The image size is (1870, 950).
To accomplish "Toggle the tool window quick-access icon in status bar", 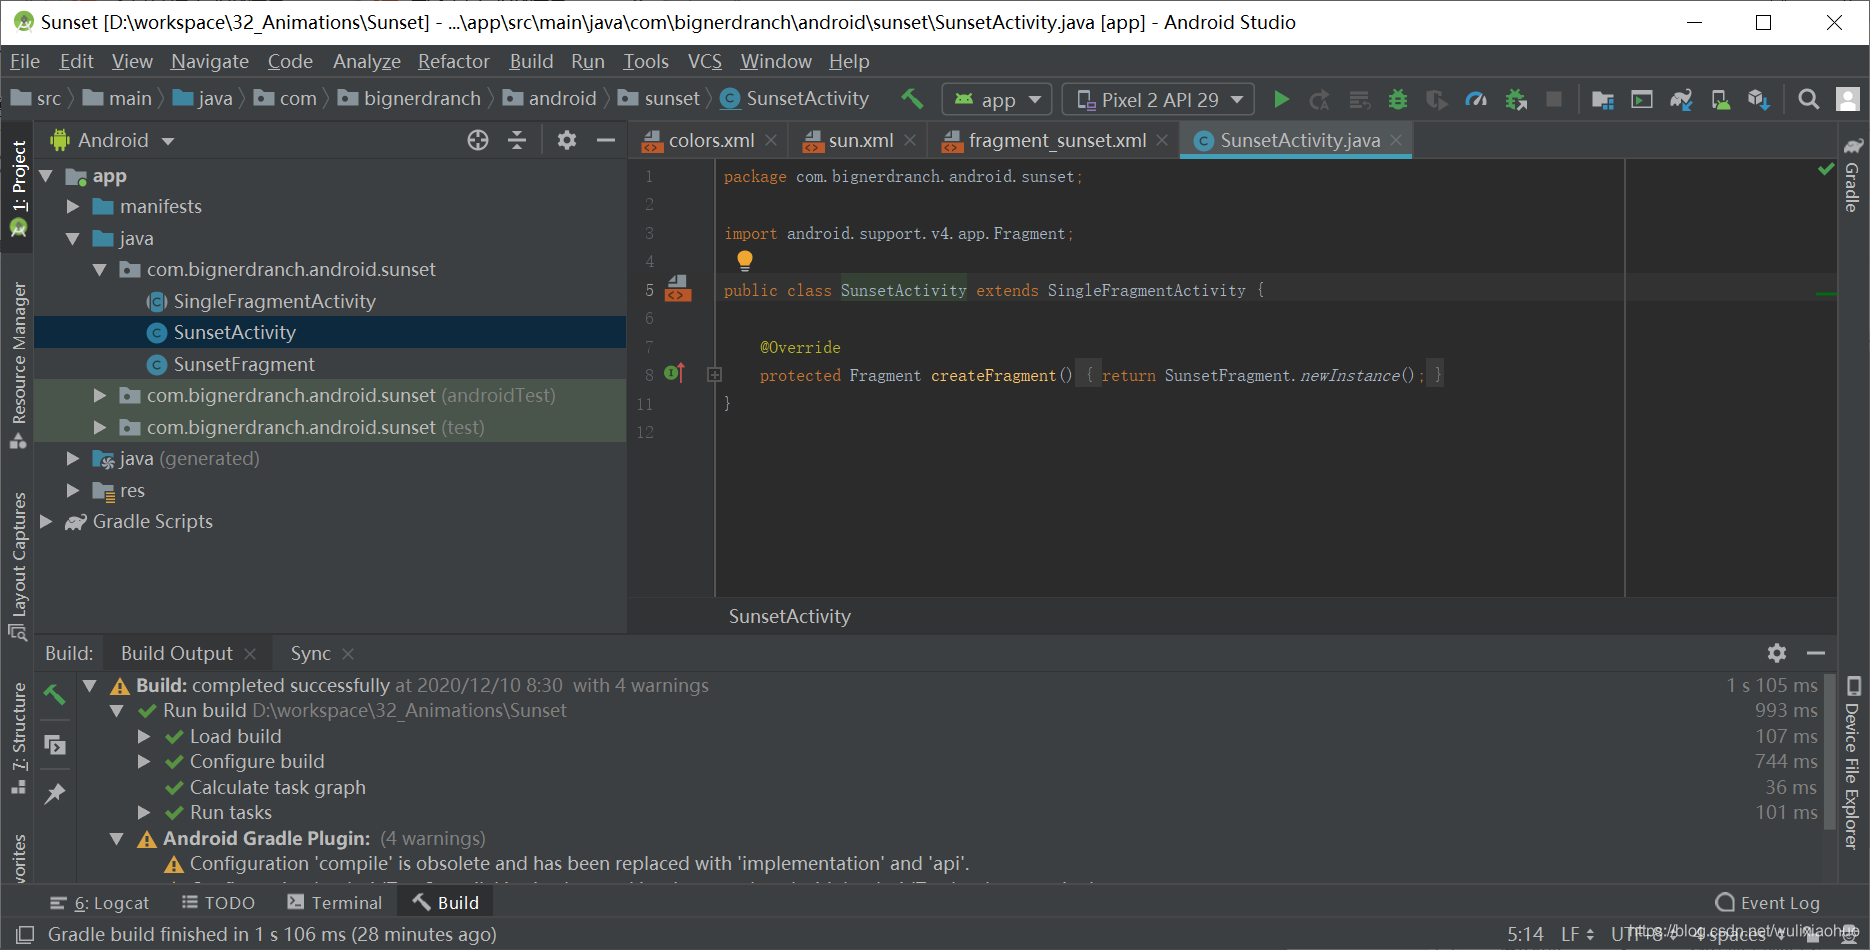I will click(x=25, y=934).
